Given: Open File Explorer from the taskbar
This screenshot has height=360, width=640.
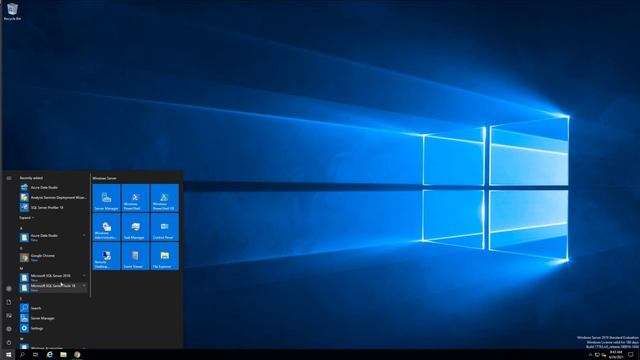Looking at the screenshot, I should pyautogui.click(x=63, y=355).
